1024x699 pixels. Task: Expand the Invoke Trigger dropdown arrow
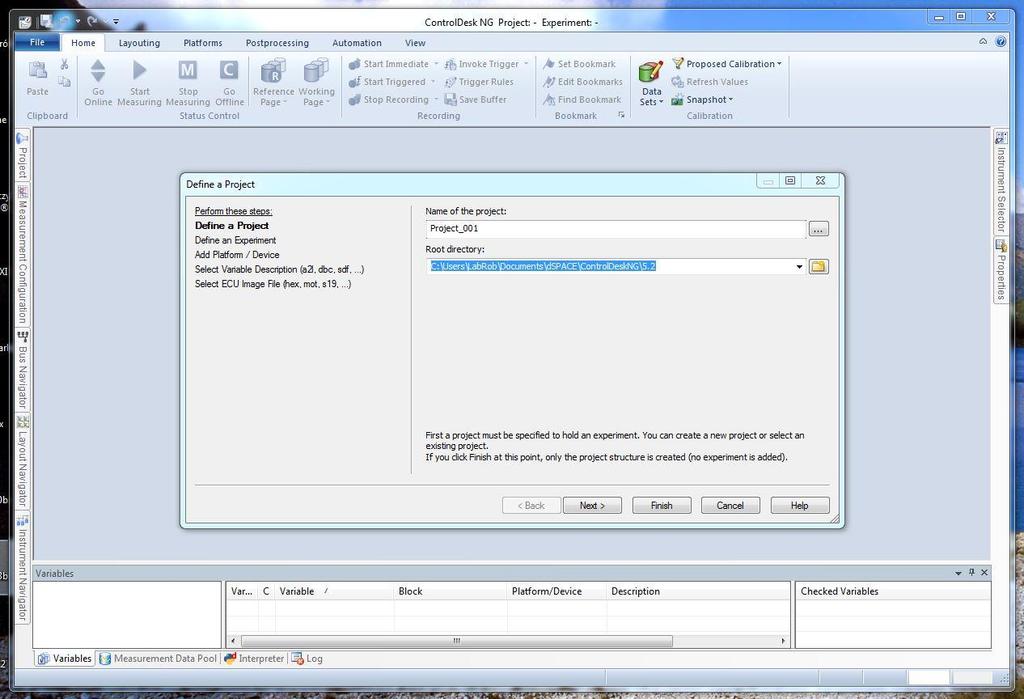tap(526, 64)
